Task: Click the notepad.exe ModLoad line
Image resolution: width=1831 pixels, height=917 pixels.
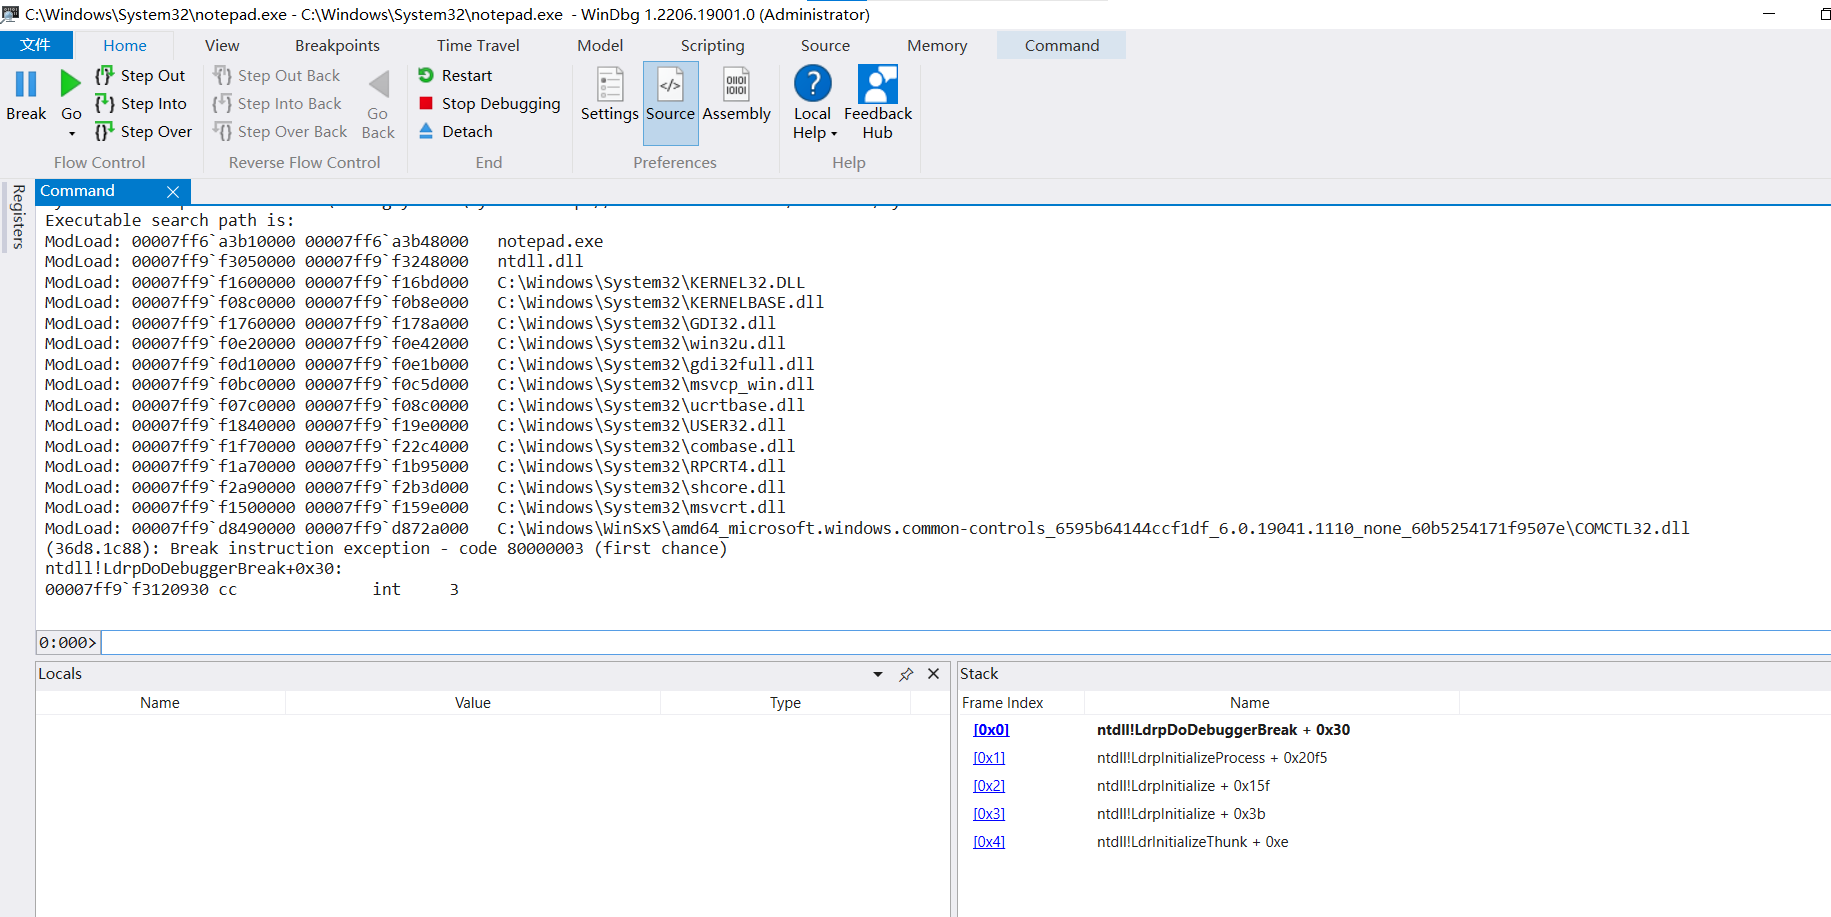Action: 324,242
